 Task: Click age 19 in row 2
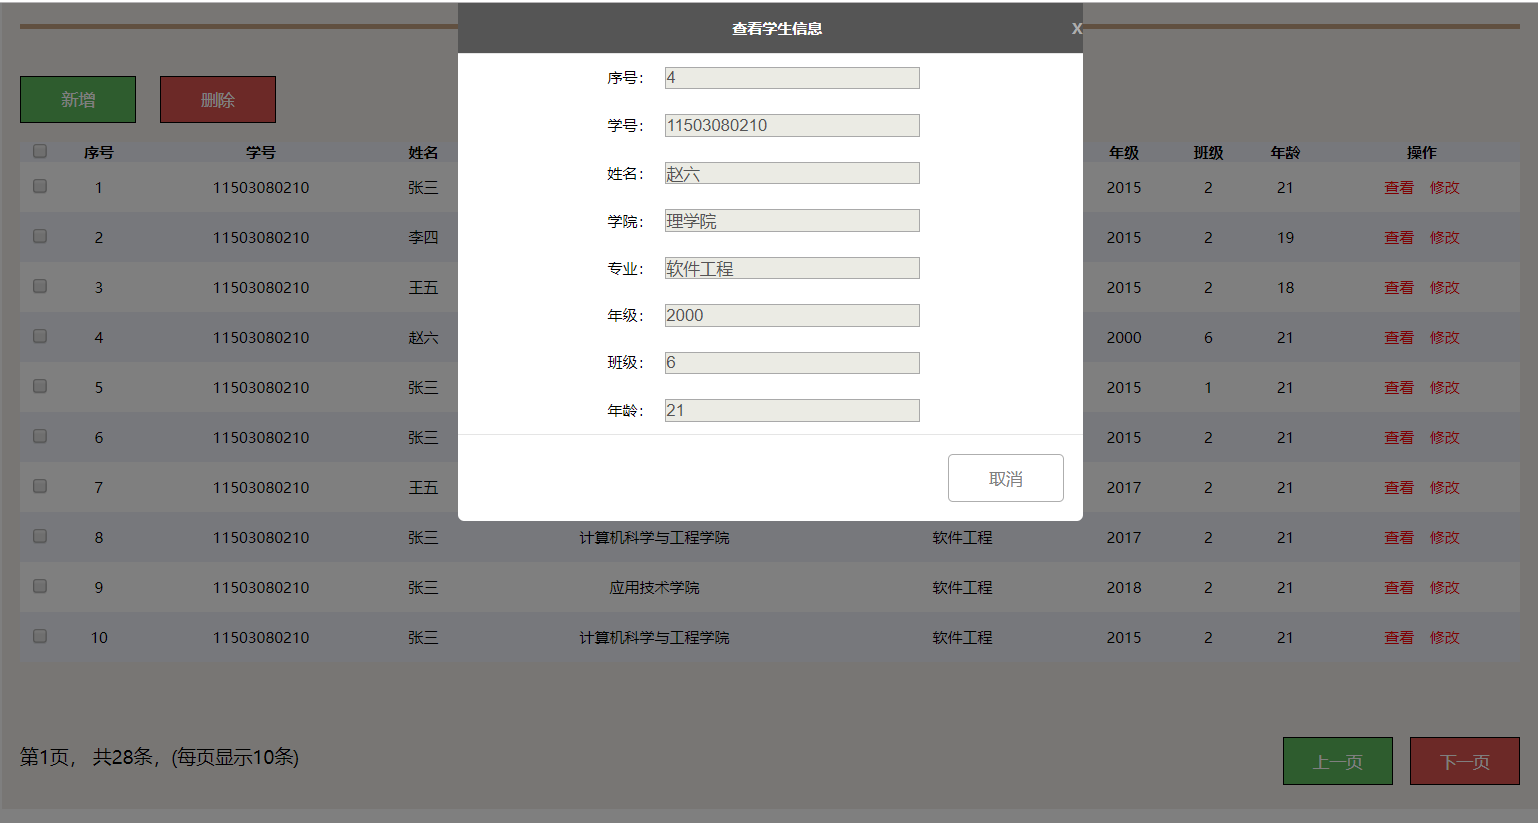[x=1285, y=238]
